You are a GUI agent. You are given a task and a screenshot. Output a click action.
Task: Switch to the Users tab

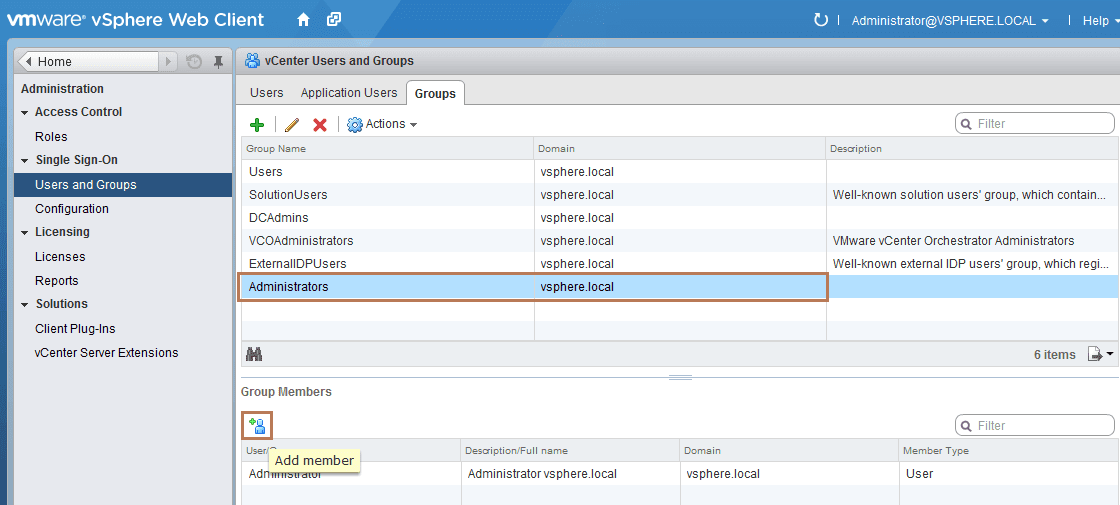pyautogui.click(x=266, y=93)
